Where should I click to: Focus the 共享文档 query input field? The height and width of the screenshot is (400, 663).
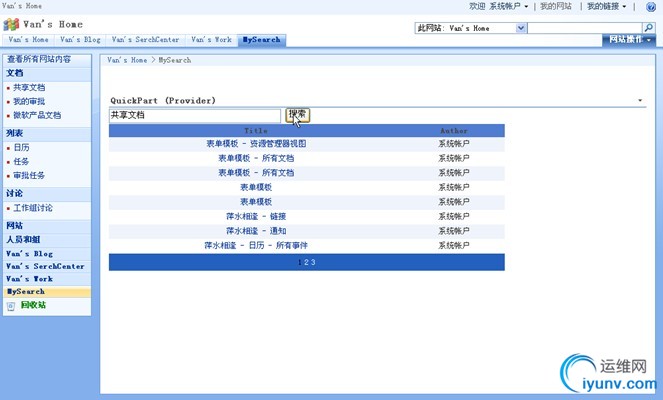coord(195,115)
